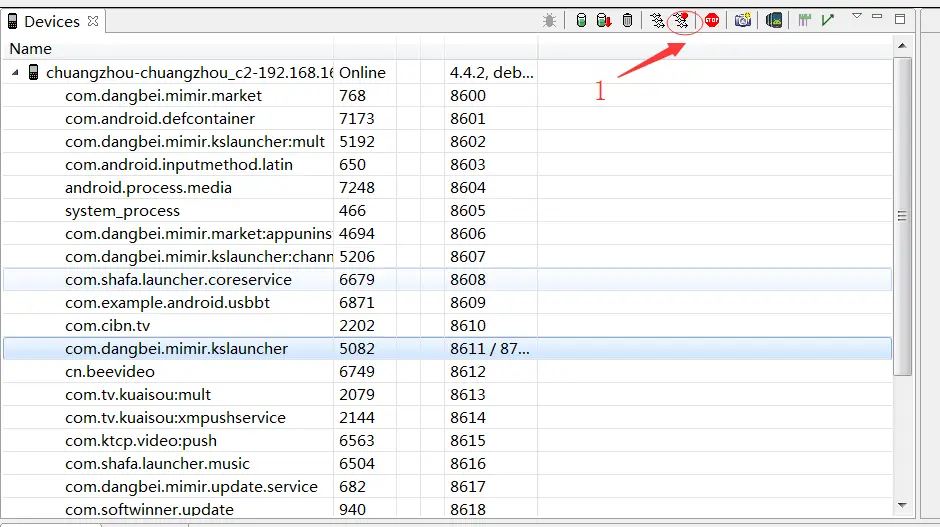This screenshot has height=527, width=940.
Task: Click the Dump HPROF file icon
Action: coord(604,21)
